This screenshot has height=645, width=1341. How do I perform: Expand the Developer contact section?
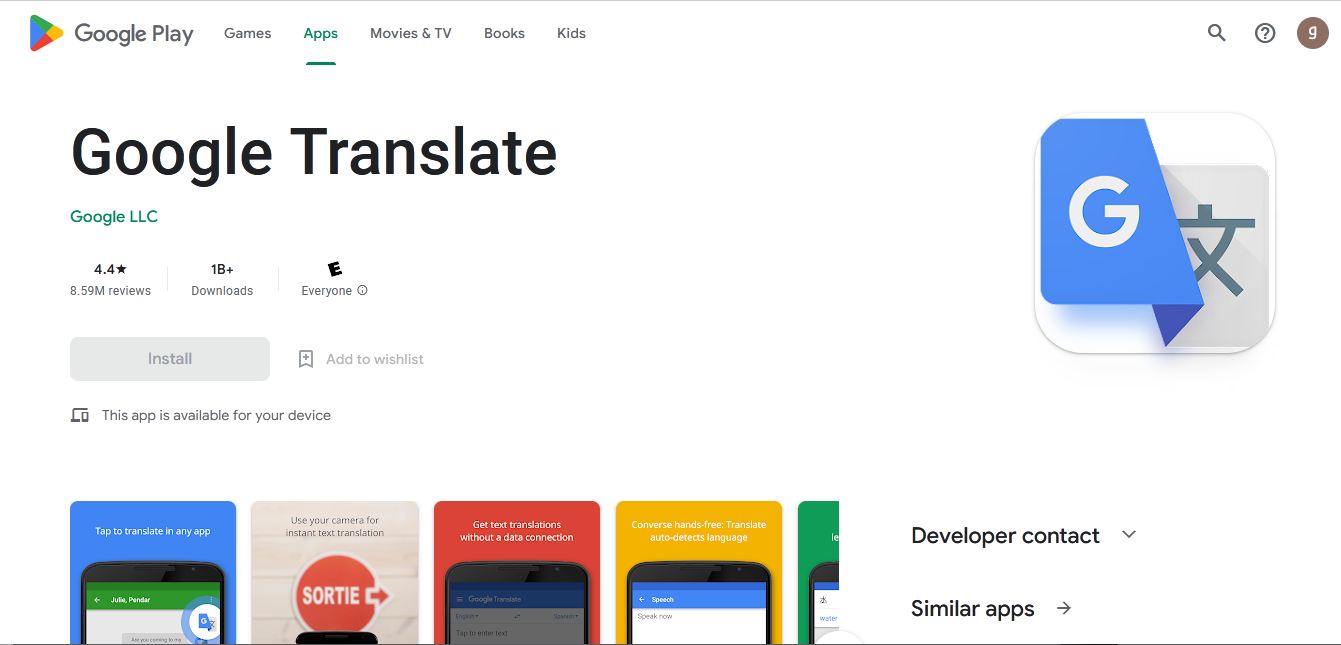coord(1129,534)
